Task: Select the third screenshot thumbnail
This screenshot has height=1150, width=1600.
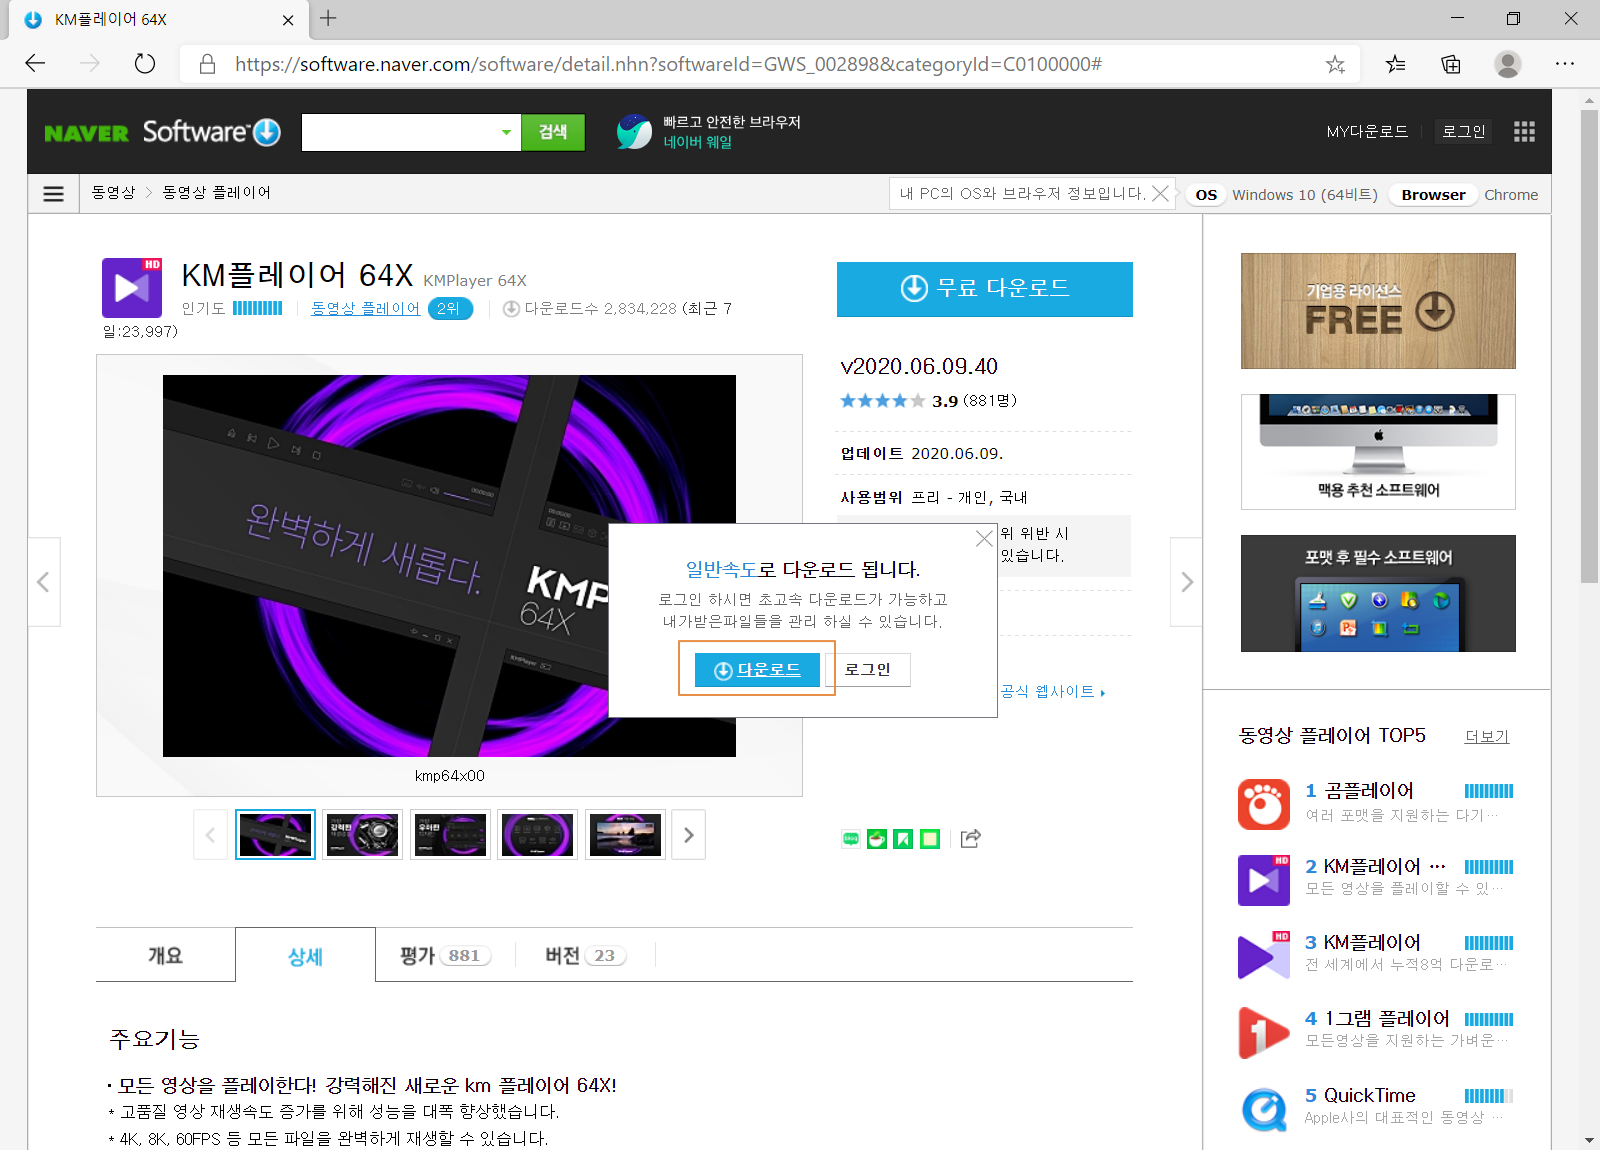Action: pyautogui.click(x=450, y=835)
